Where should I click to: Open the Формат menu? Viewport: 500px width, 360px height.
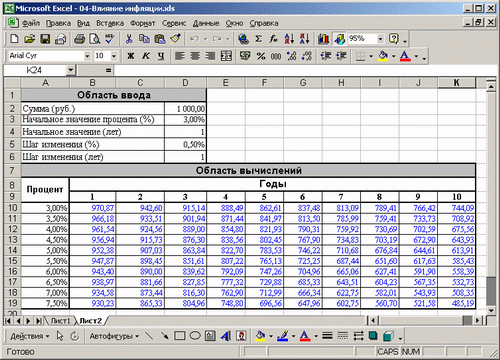(143, 23)
